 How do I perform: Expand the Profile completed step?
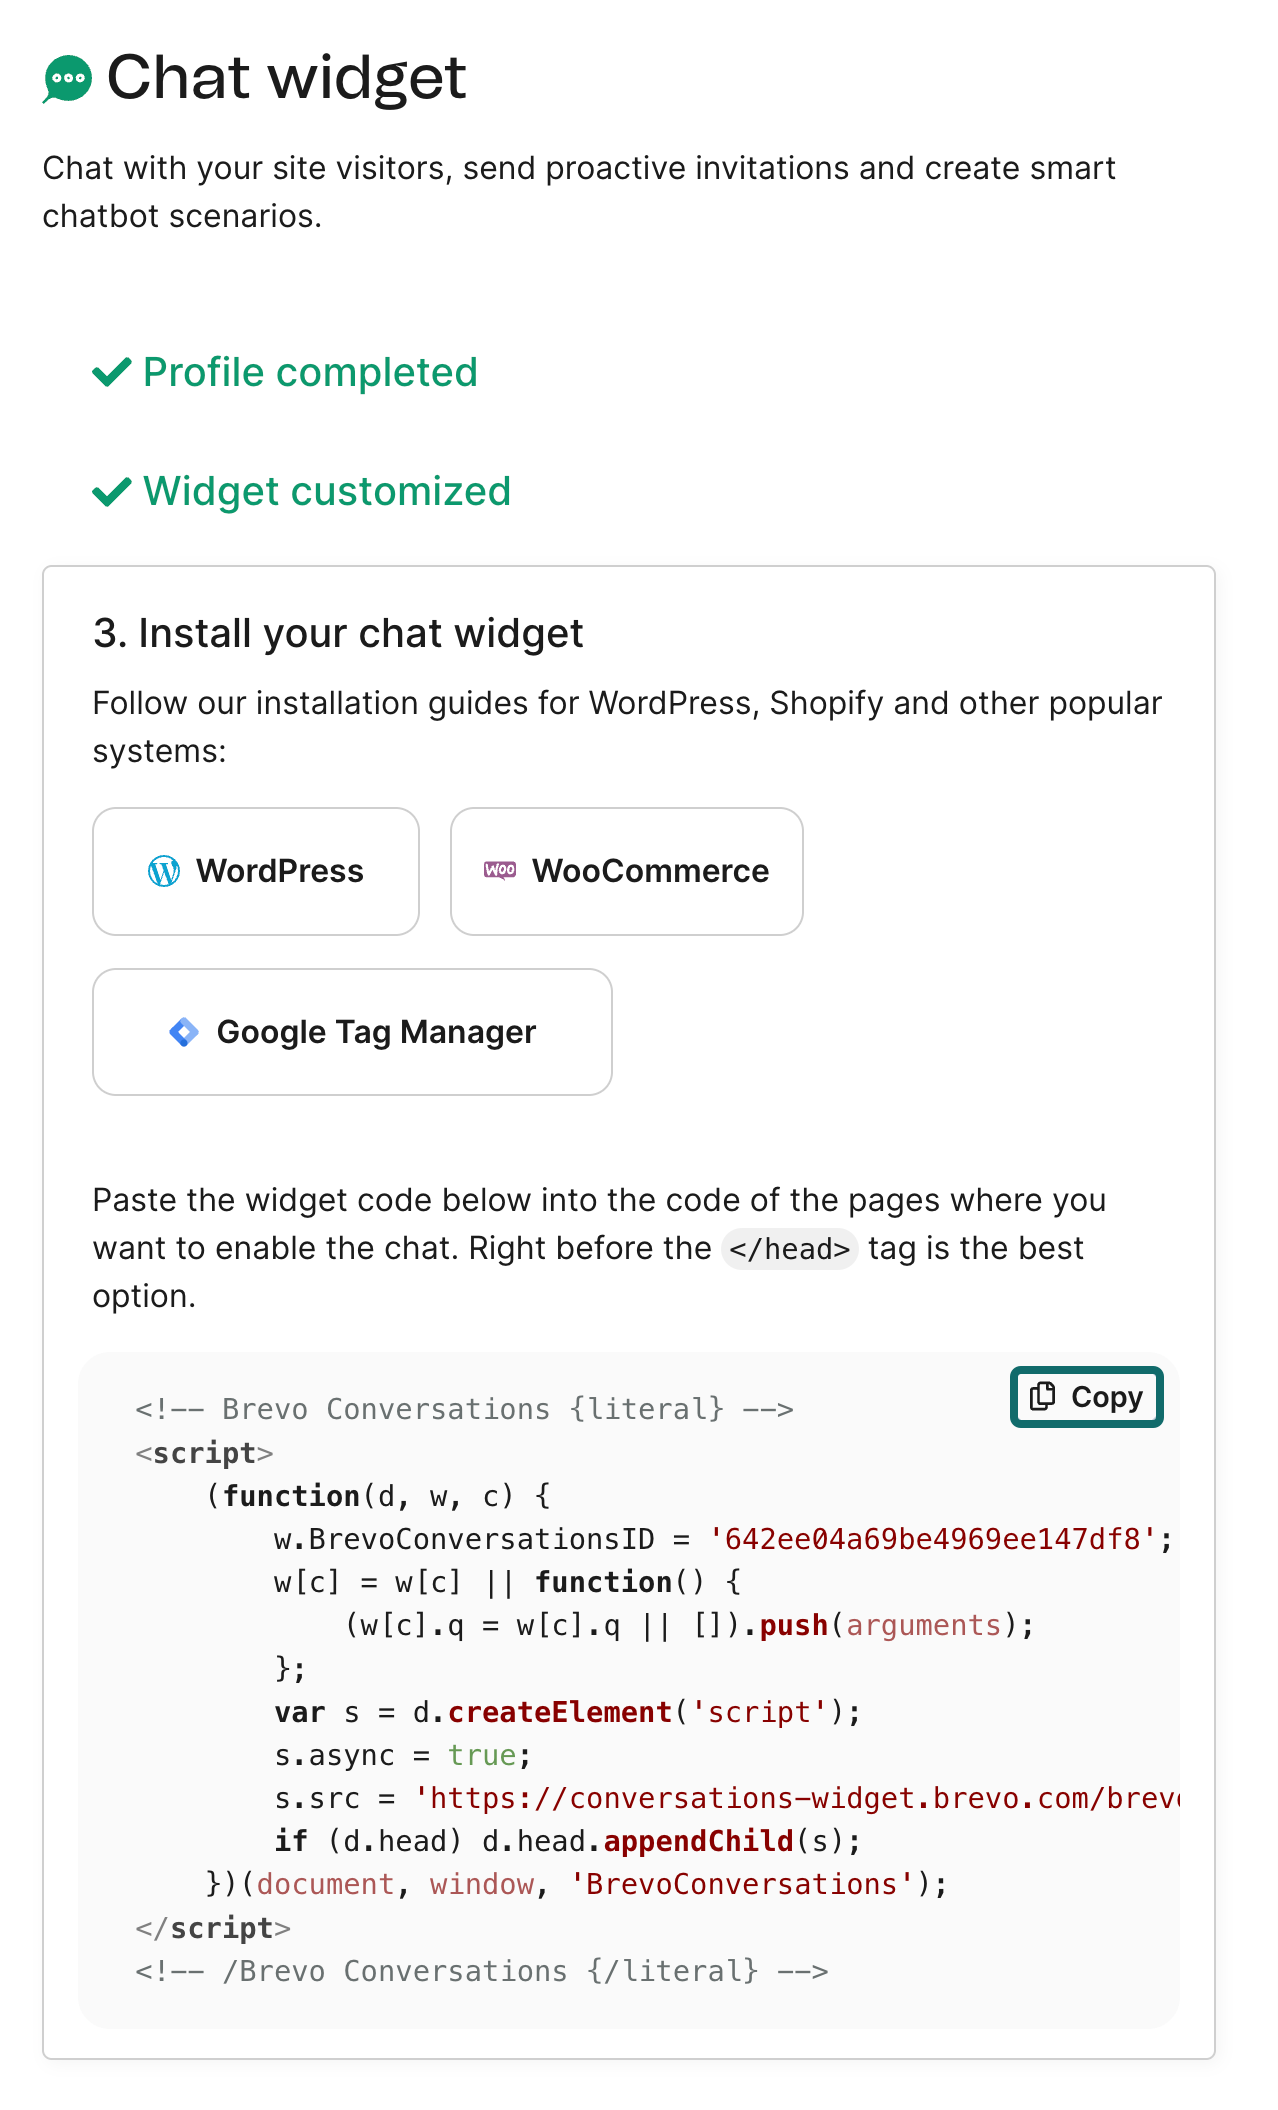click(285, 372)
